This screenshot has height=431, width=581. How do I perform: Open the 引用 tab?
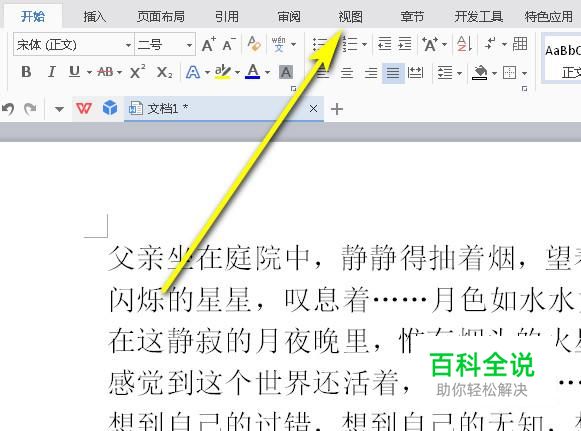tap(227, 17)
